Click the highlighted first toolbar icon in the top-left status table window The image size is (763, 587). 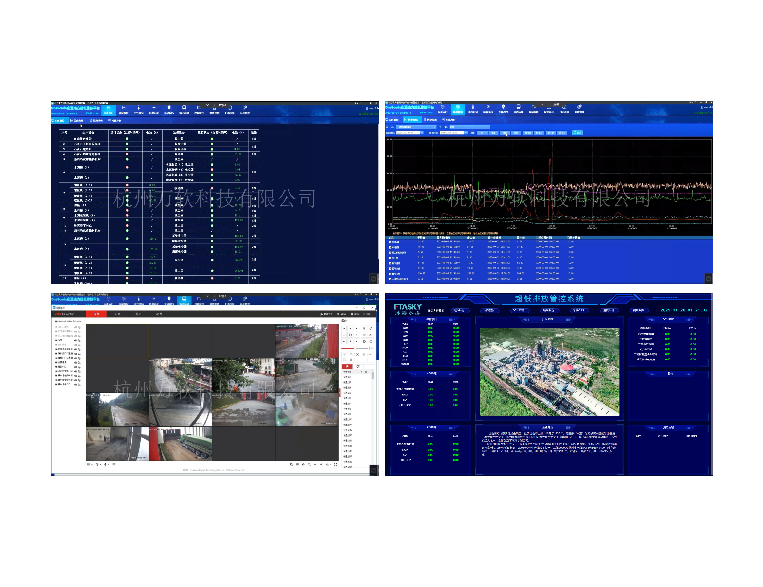coord(108,109)
